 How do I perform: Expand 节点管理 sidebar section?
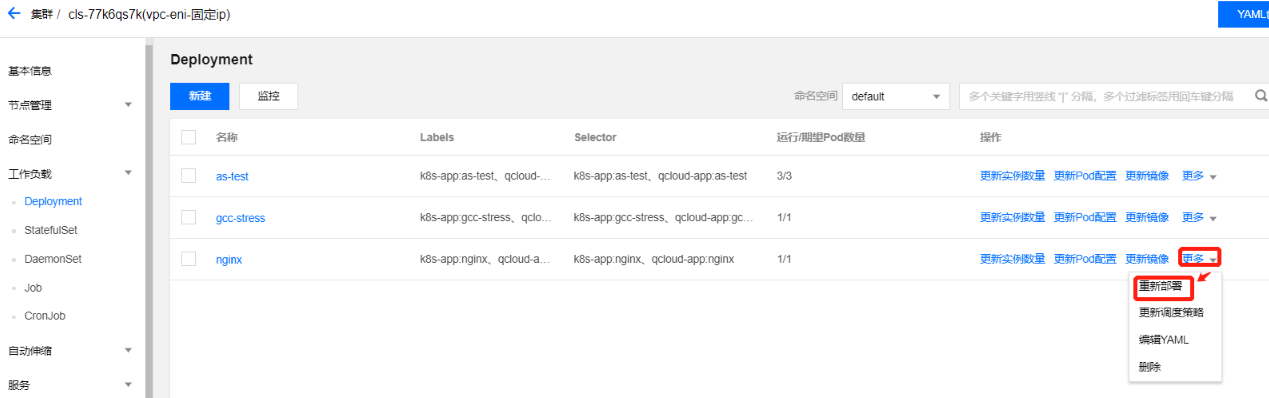tap(71, 105)
